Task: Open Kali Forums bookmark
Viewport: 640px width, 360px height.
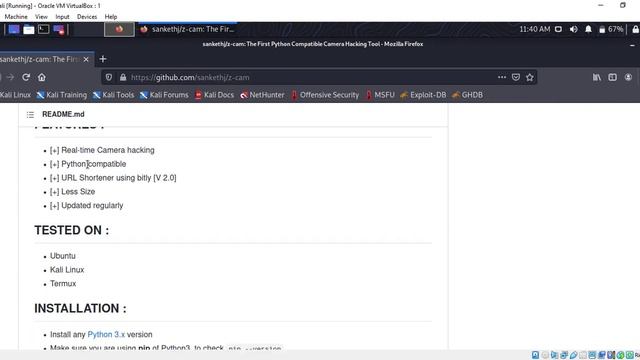Action: (x=164, y=95)
